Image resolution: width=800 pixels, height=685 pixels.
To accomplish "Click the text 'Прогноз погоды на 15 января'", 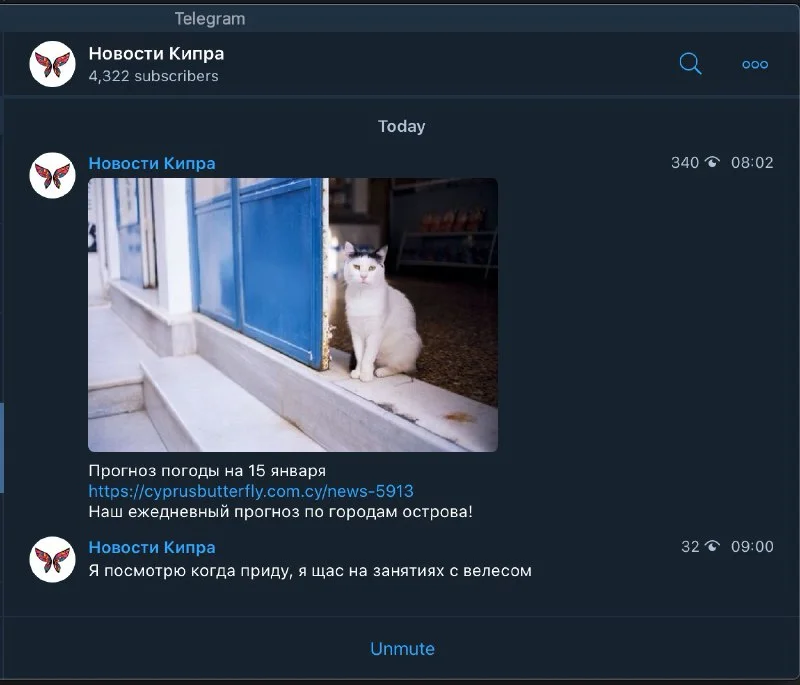I will pyautogui.click(x=207, y=470).
